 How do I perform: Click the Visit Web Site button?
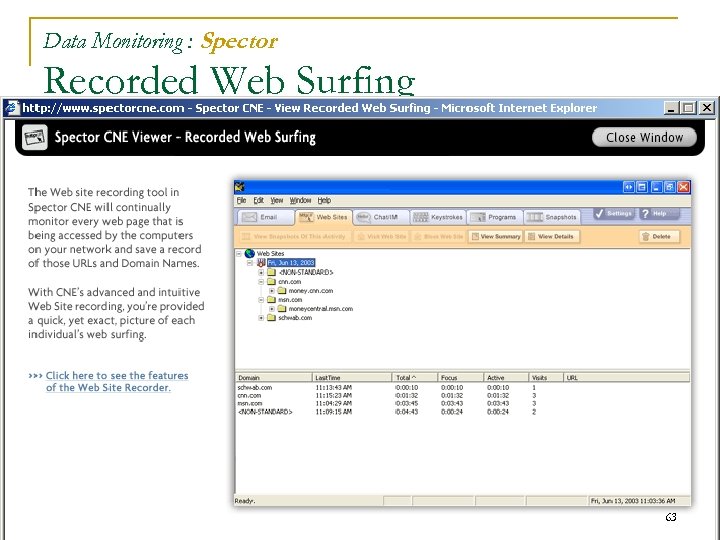(381, 236)
